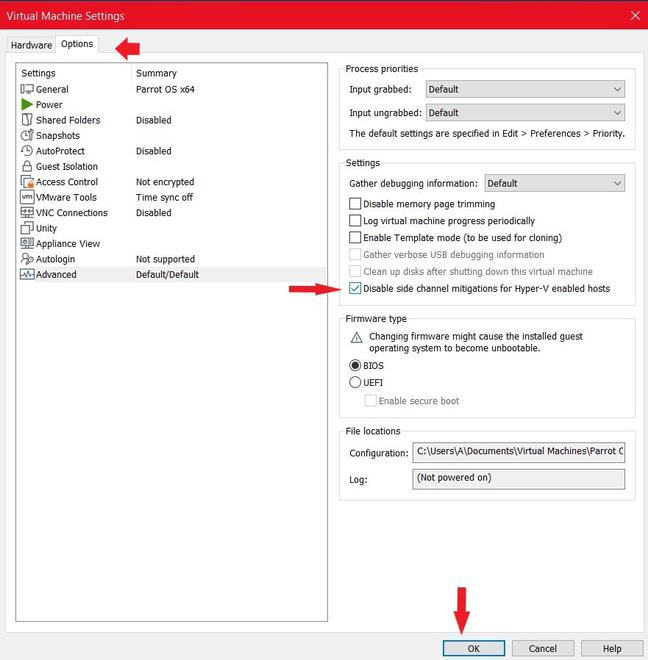Image resolution: width=648 pixels, height=660 pixels.
Task: Select Snapshots row label
Action: 58,136
